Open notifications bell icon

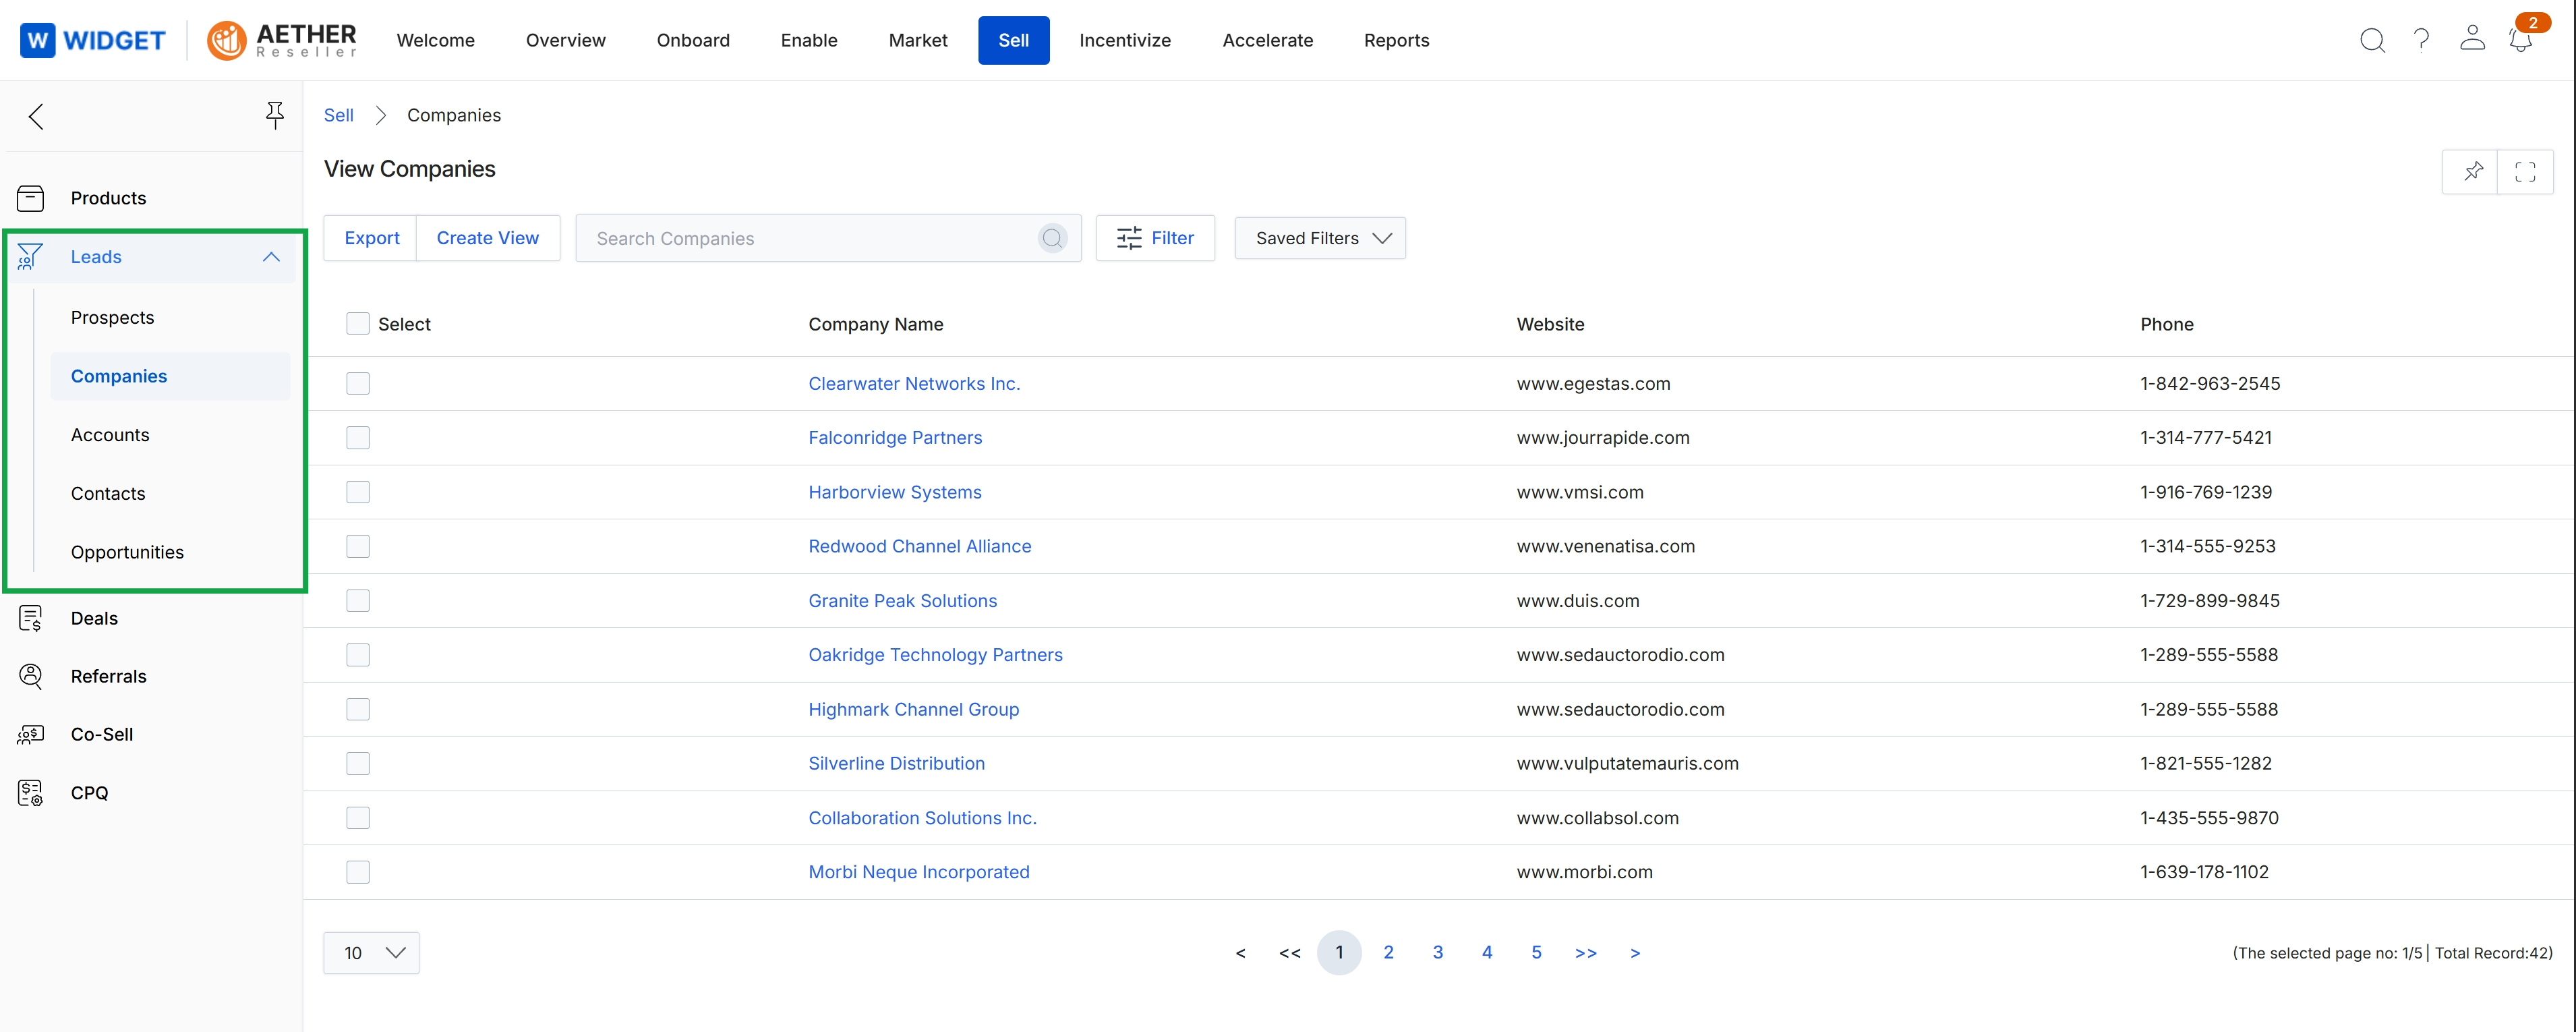click(x=2520, y=40)
